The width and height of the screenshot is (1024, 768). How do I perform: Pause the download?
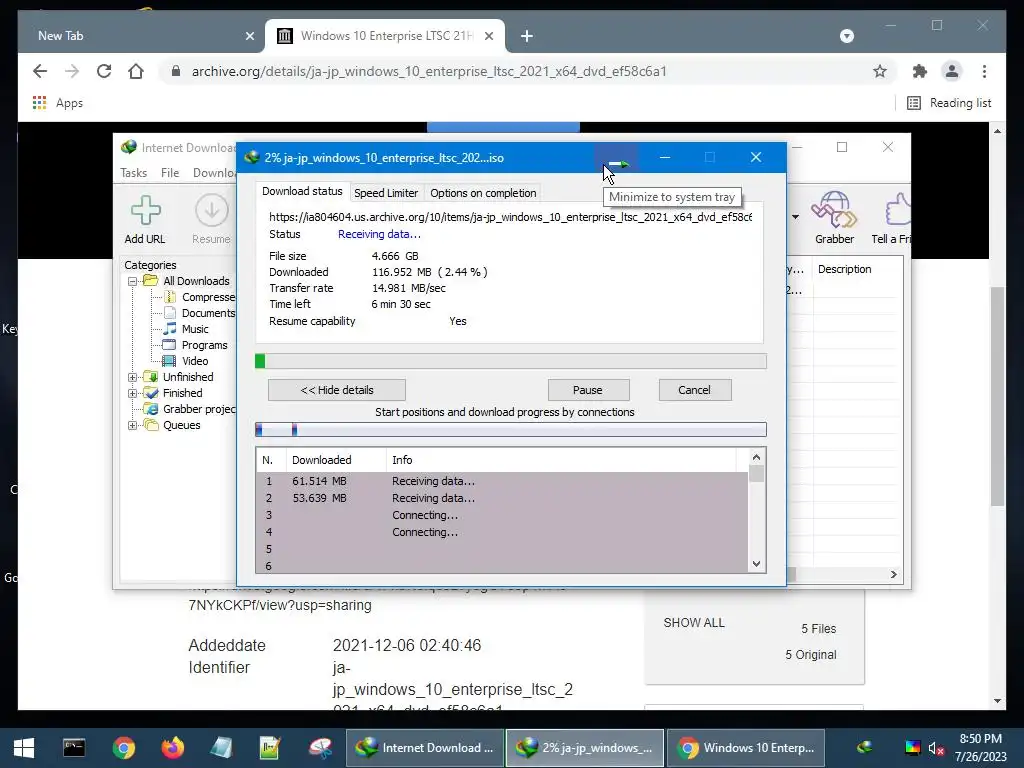(x=588, y=390)
